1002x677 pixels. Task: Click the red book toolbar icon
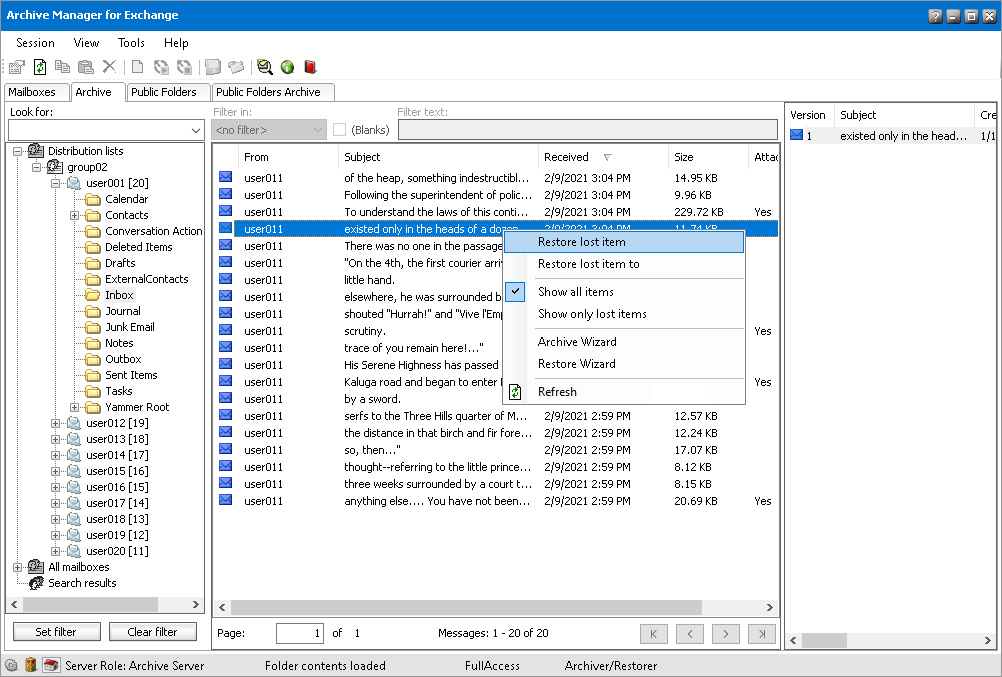coord(310,67)
